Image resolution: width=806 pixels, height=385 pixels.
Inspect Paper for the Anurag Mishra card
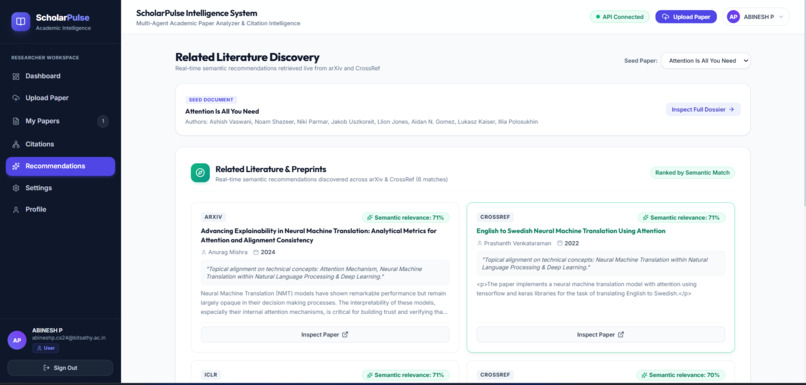coord(325,335)
